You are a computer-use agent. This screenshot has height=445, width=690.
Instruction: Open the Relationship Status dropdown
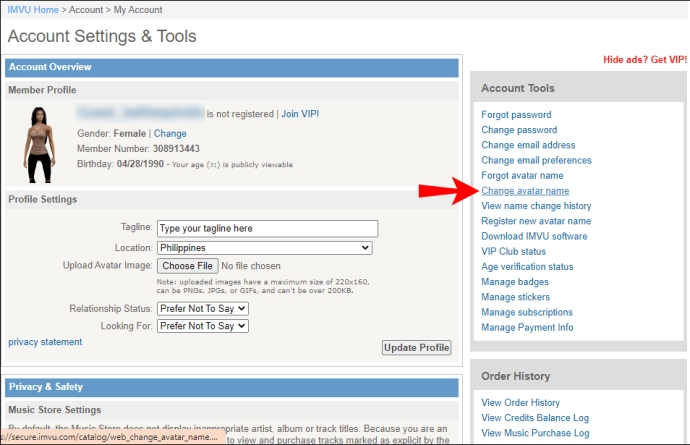tap(203, 309)
